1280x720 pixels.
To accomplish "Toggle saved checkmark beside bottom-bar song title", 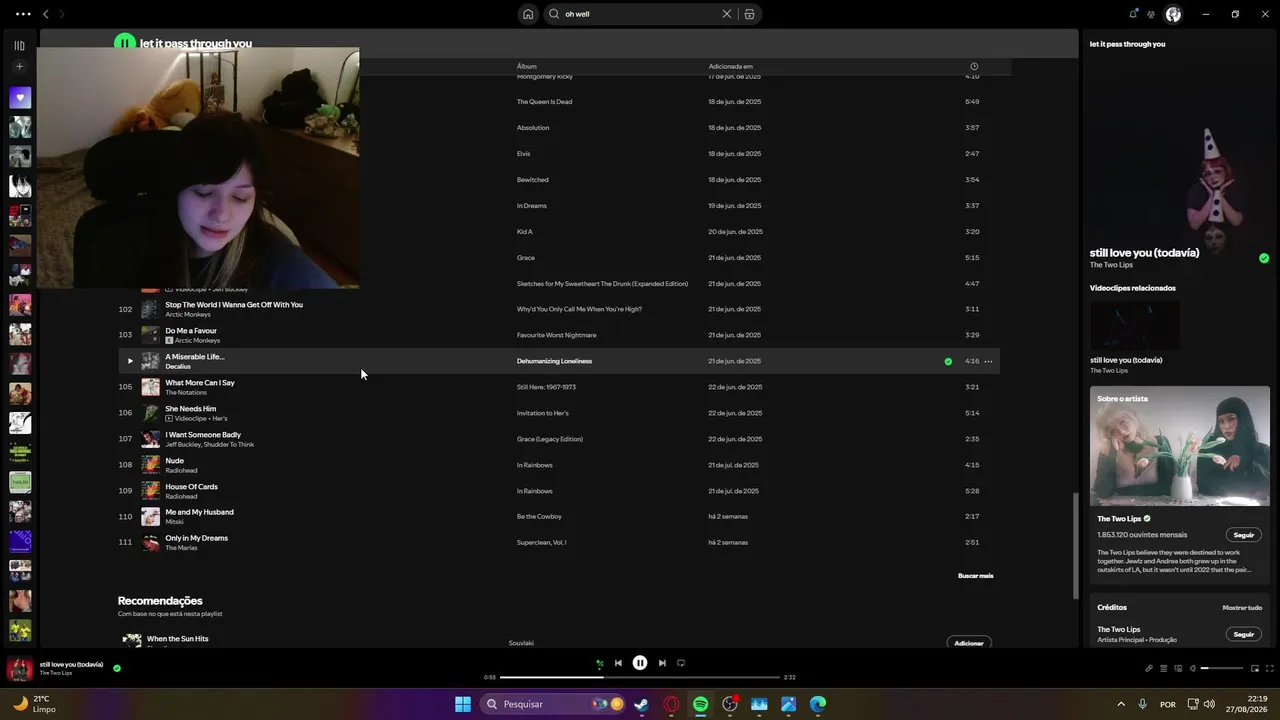I will click(117, 668).
